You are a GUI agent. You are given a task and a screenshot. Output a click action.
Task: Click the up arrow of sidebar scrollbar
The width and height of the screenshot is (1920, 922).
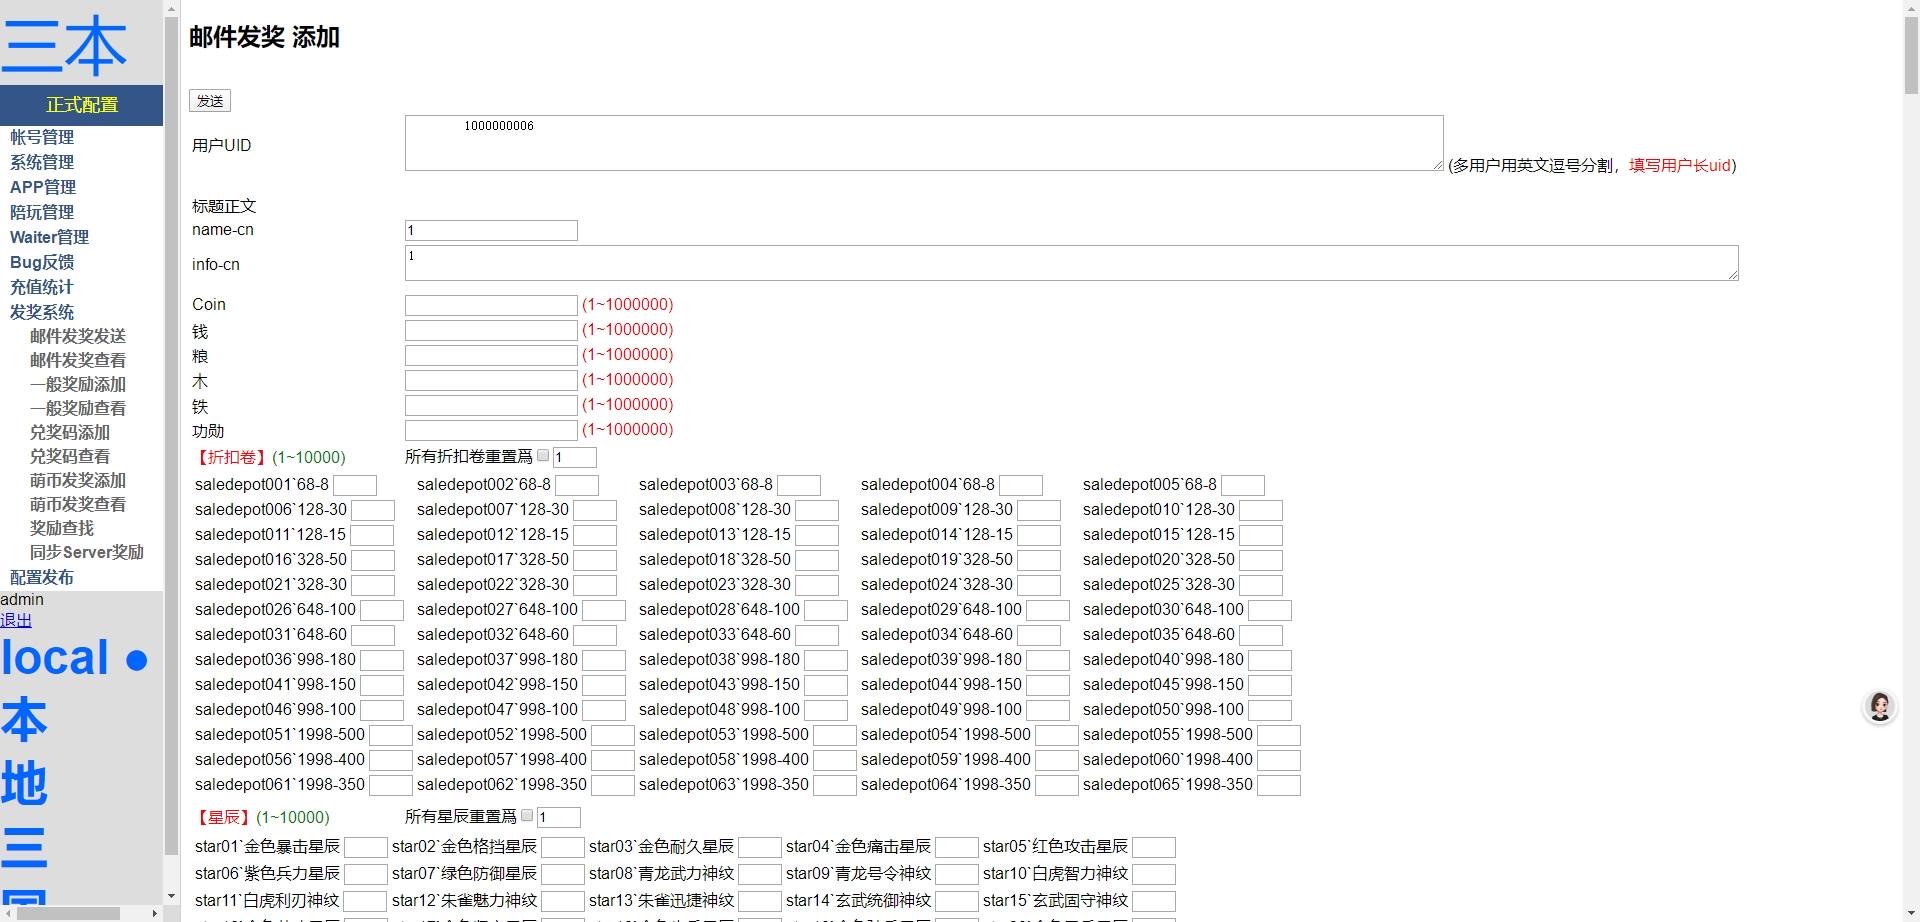pyautogui.click(x=171, y=8)
